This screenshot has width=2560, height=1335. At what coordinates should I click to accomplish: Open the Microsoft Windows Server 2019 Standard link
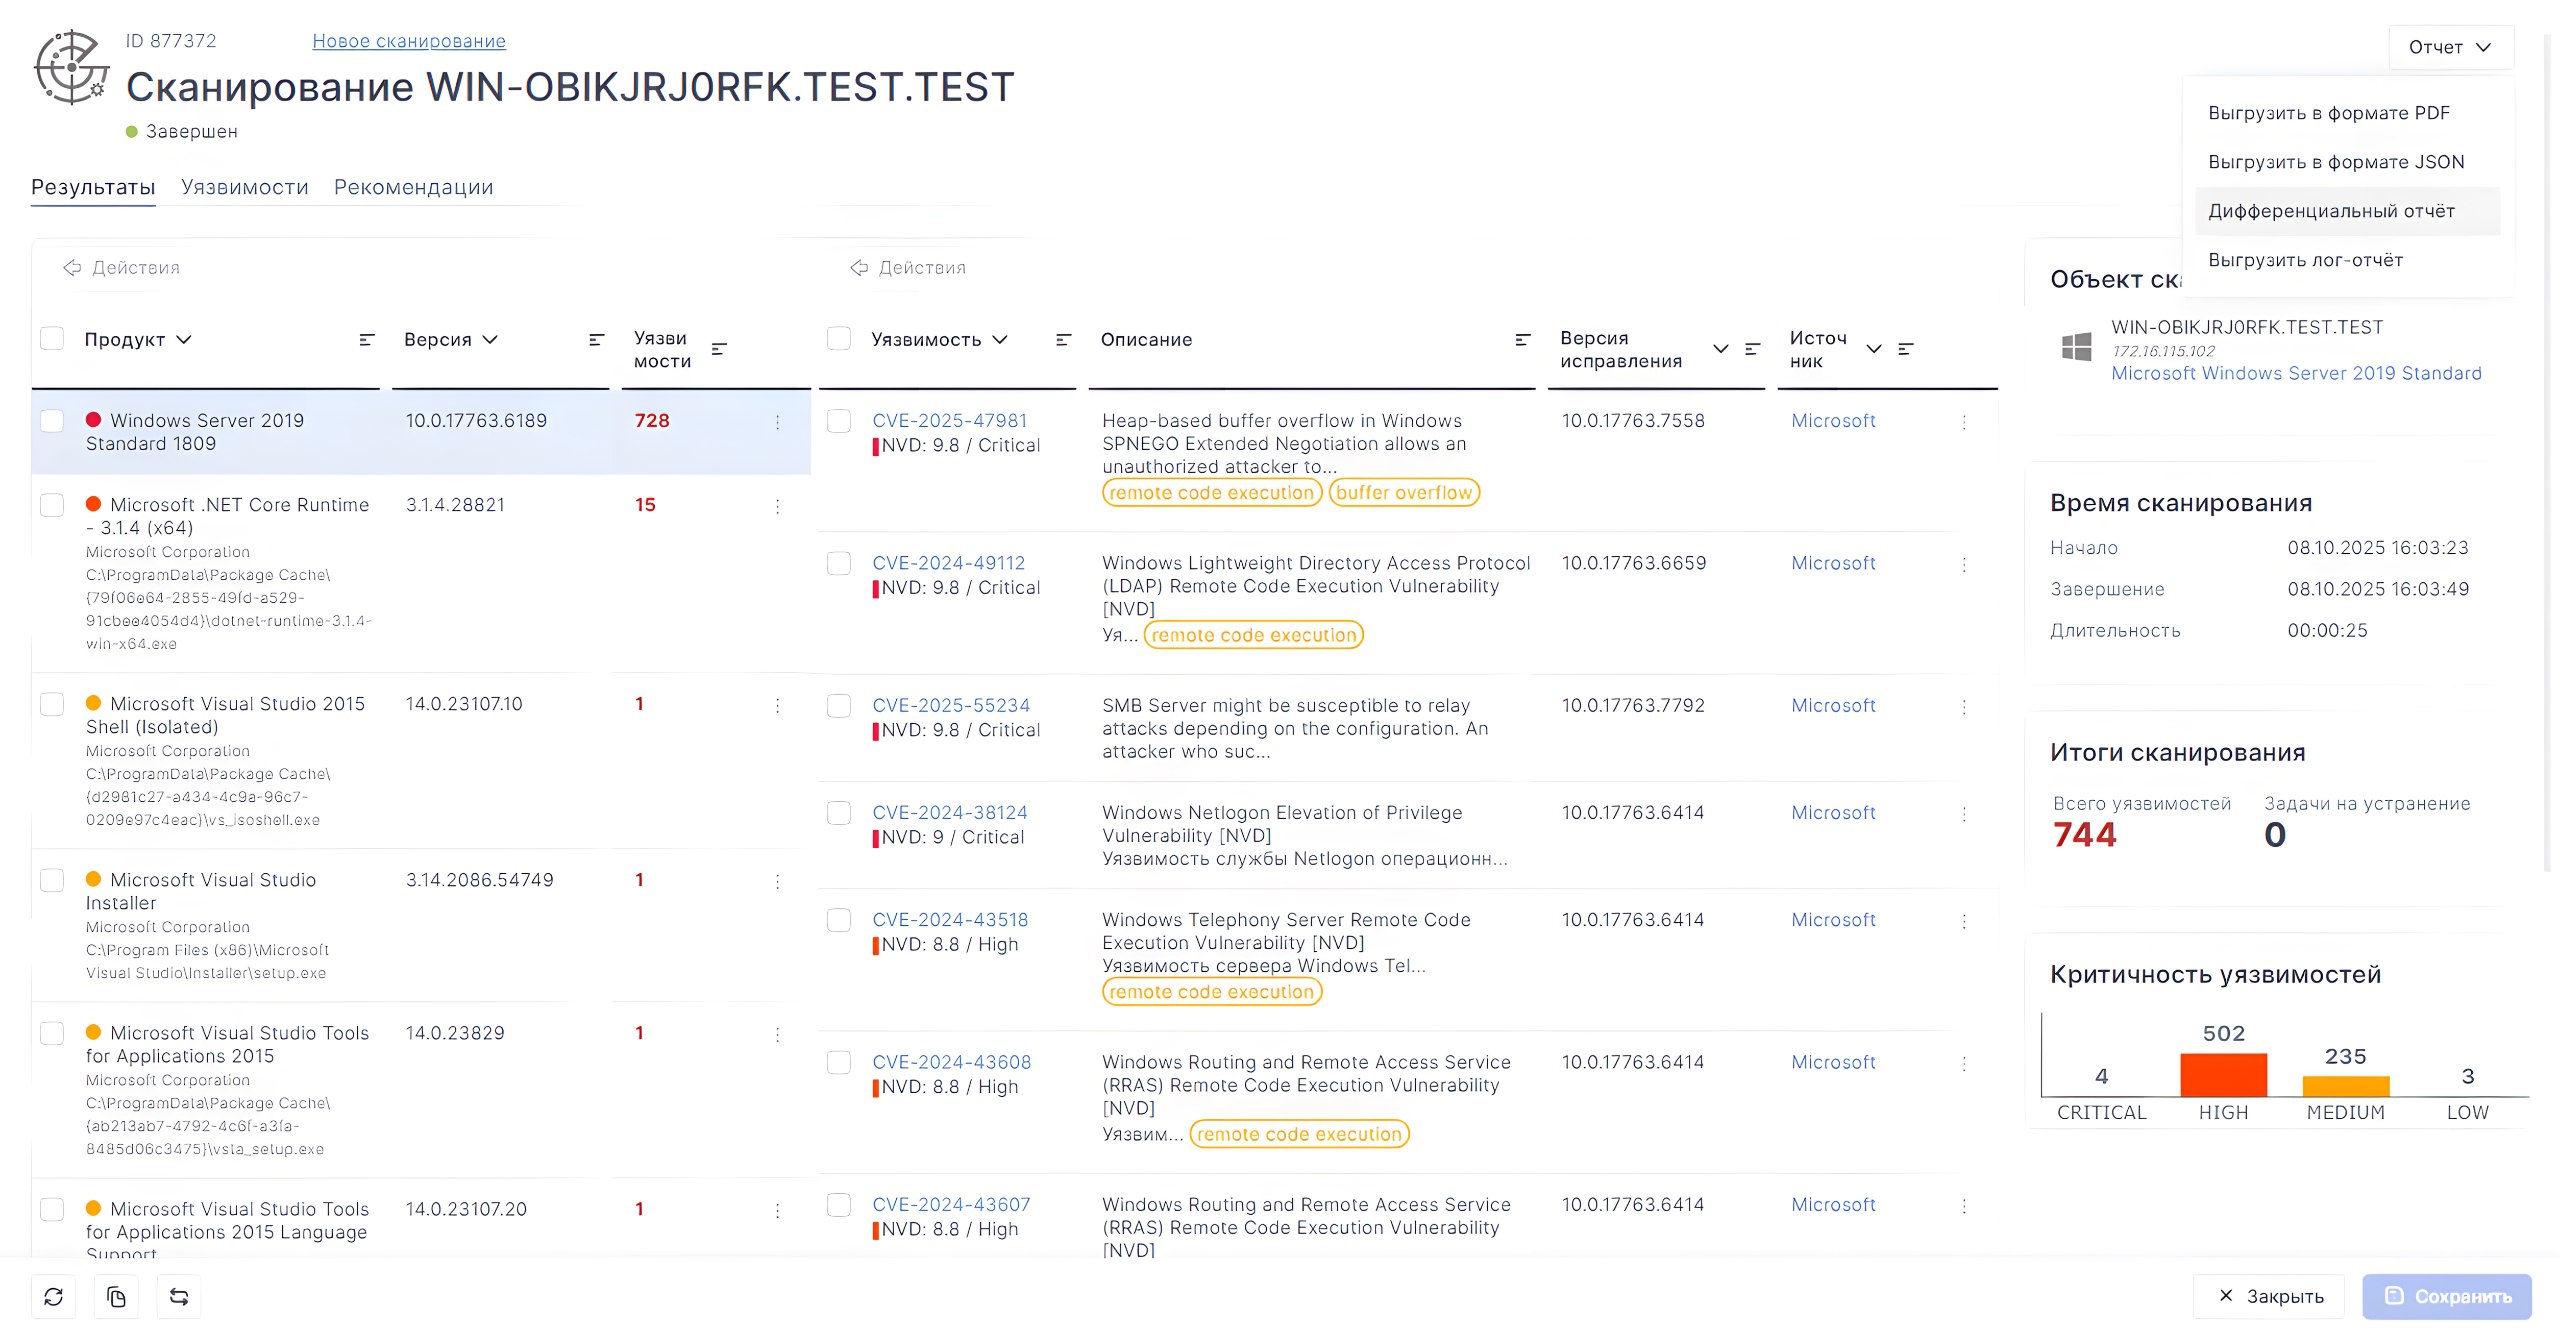[x=2296, y=373]
